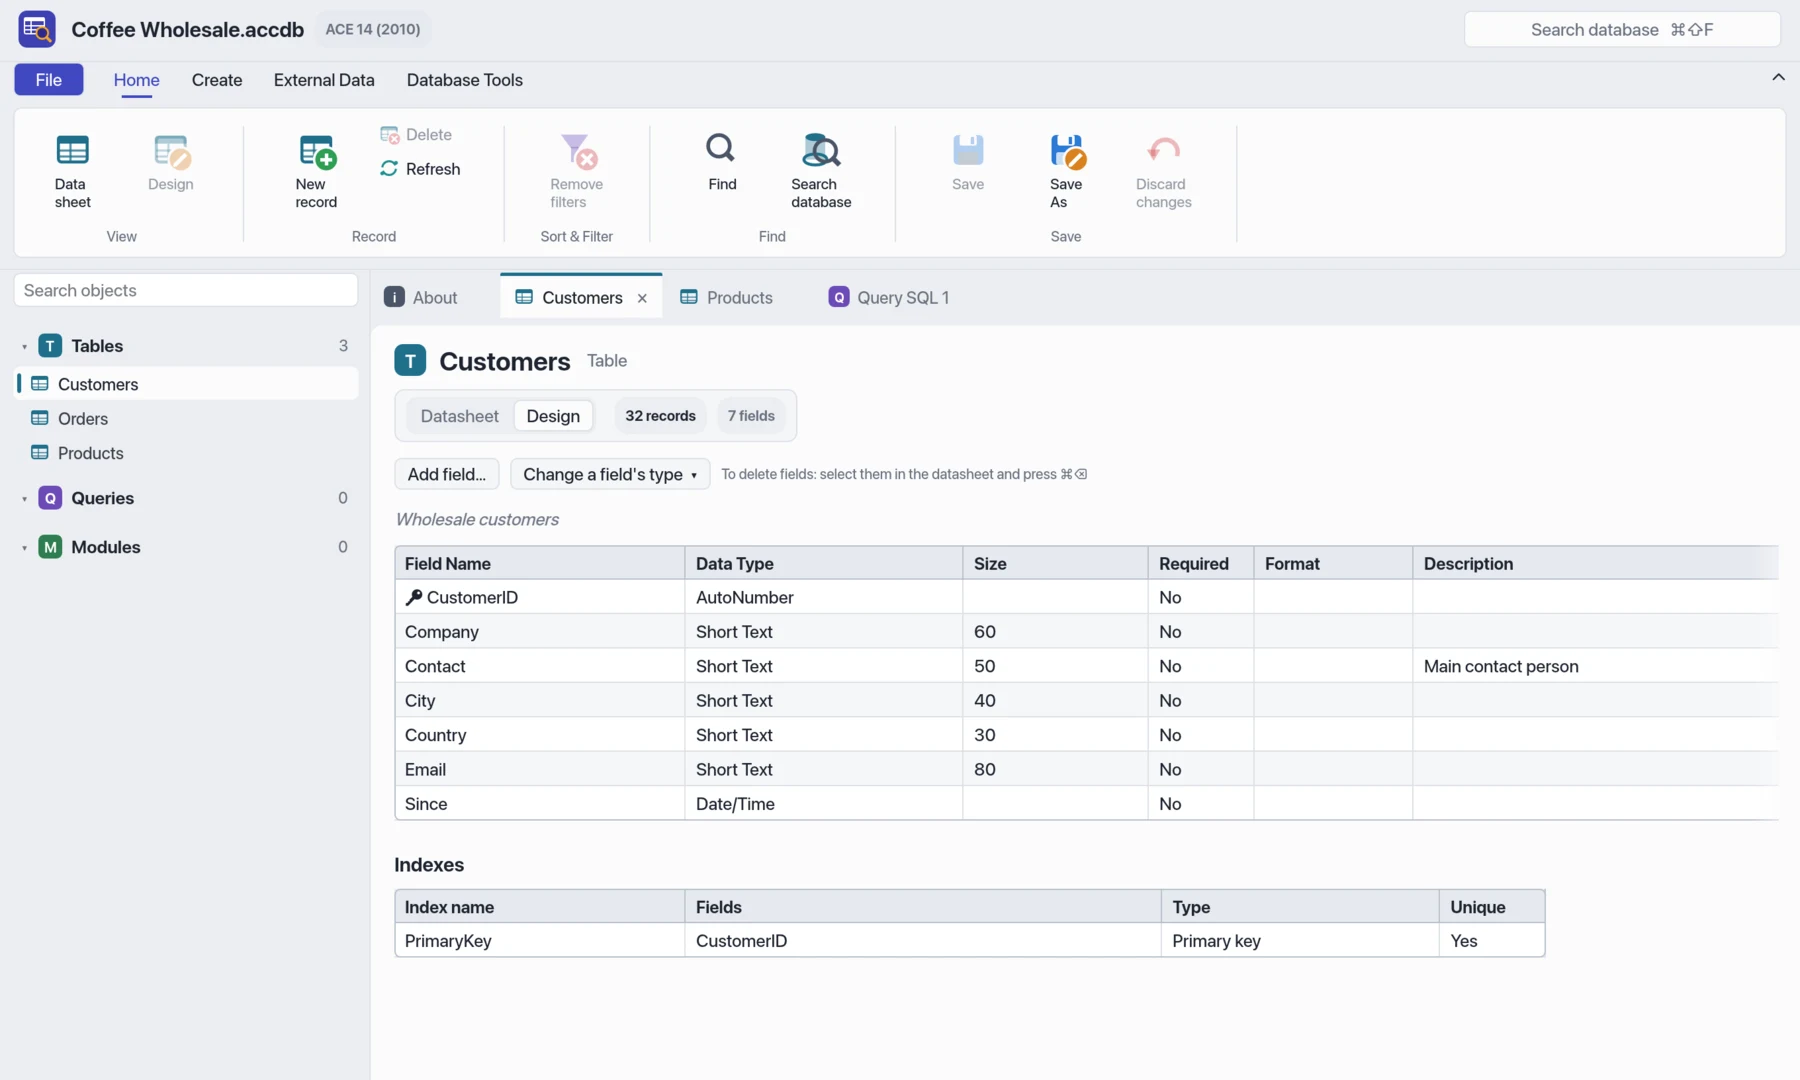The image size is (1800, 1080).
Task: Open the External Data ribbon tab
Action: point(324,80)
